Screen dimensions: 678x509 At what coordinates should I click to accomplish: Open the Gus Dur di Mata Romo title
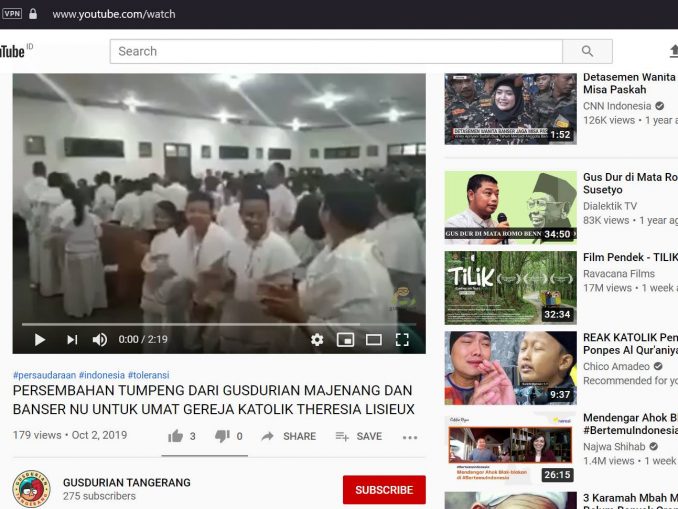pyautogui.click(x=630, y=183)
